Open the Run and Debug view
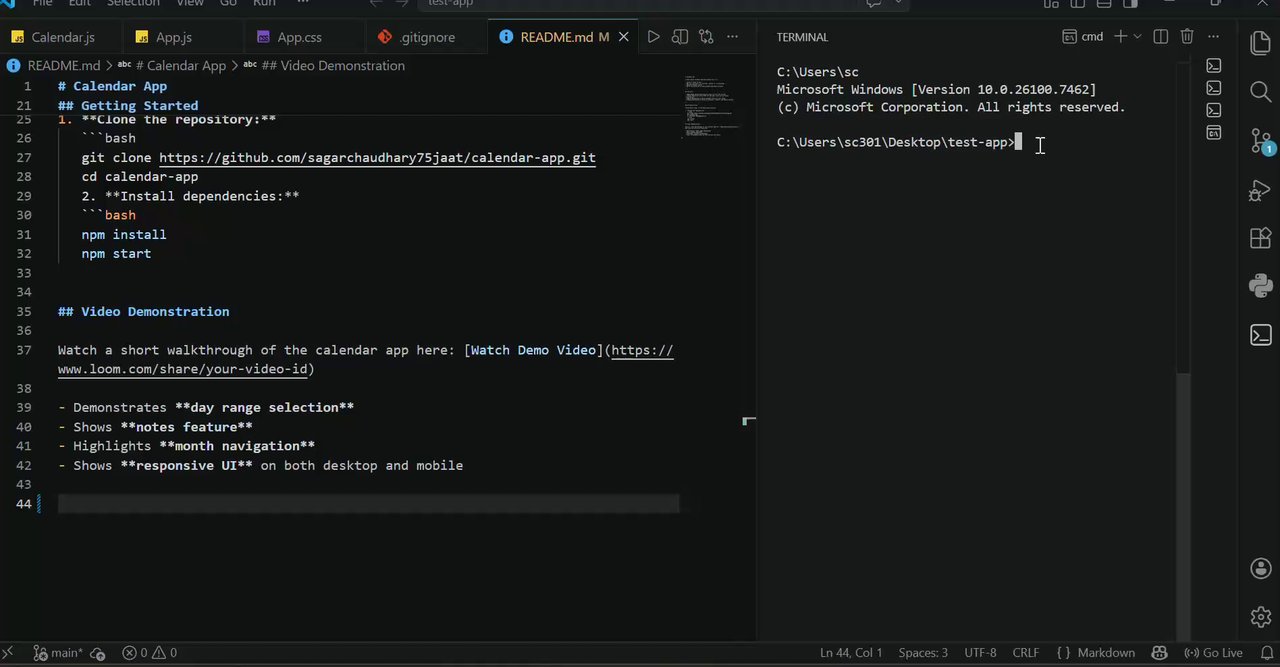This screenshot has height=667, width=1280. tap(1260, 190)
